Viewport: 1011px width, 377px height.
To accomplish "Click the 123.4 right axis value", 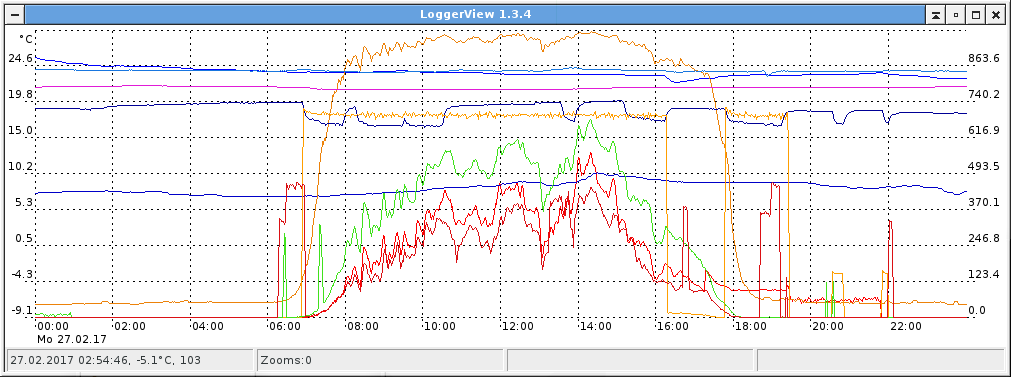I will point(985,275).
